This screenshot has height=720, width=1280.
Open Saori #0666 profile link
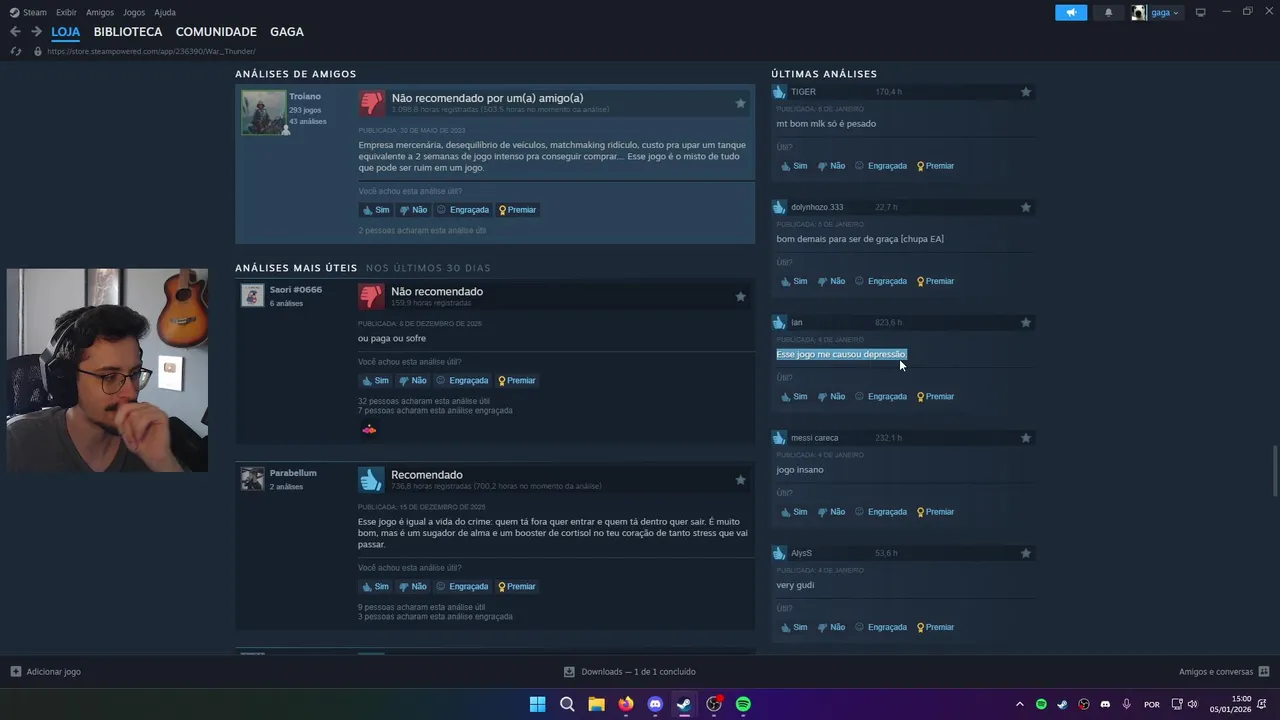pyautogui.click(x=295, y=290)
